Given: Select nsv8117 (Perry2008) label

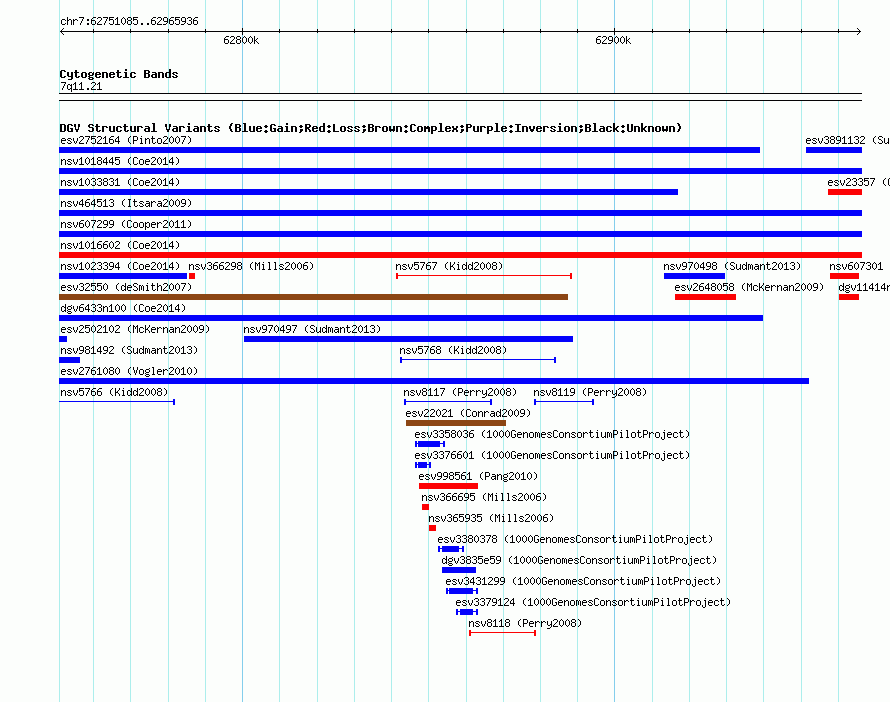Looking at the screenshot, I should (x=460, y=392).
